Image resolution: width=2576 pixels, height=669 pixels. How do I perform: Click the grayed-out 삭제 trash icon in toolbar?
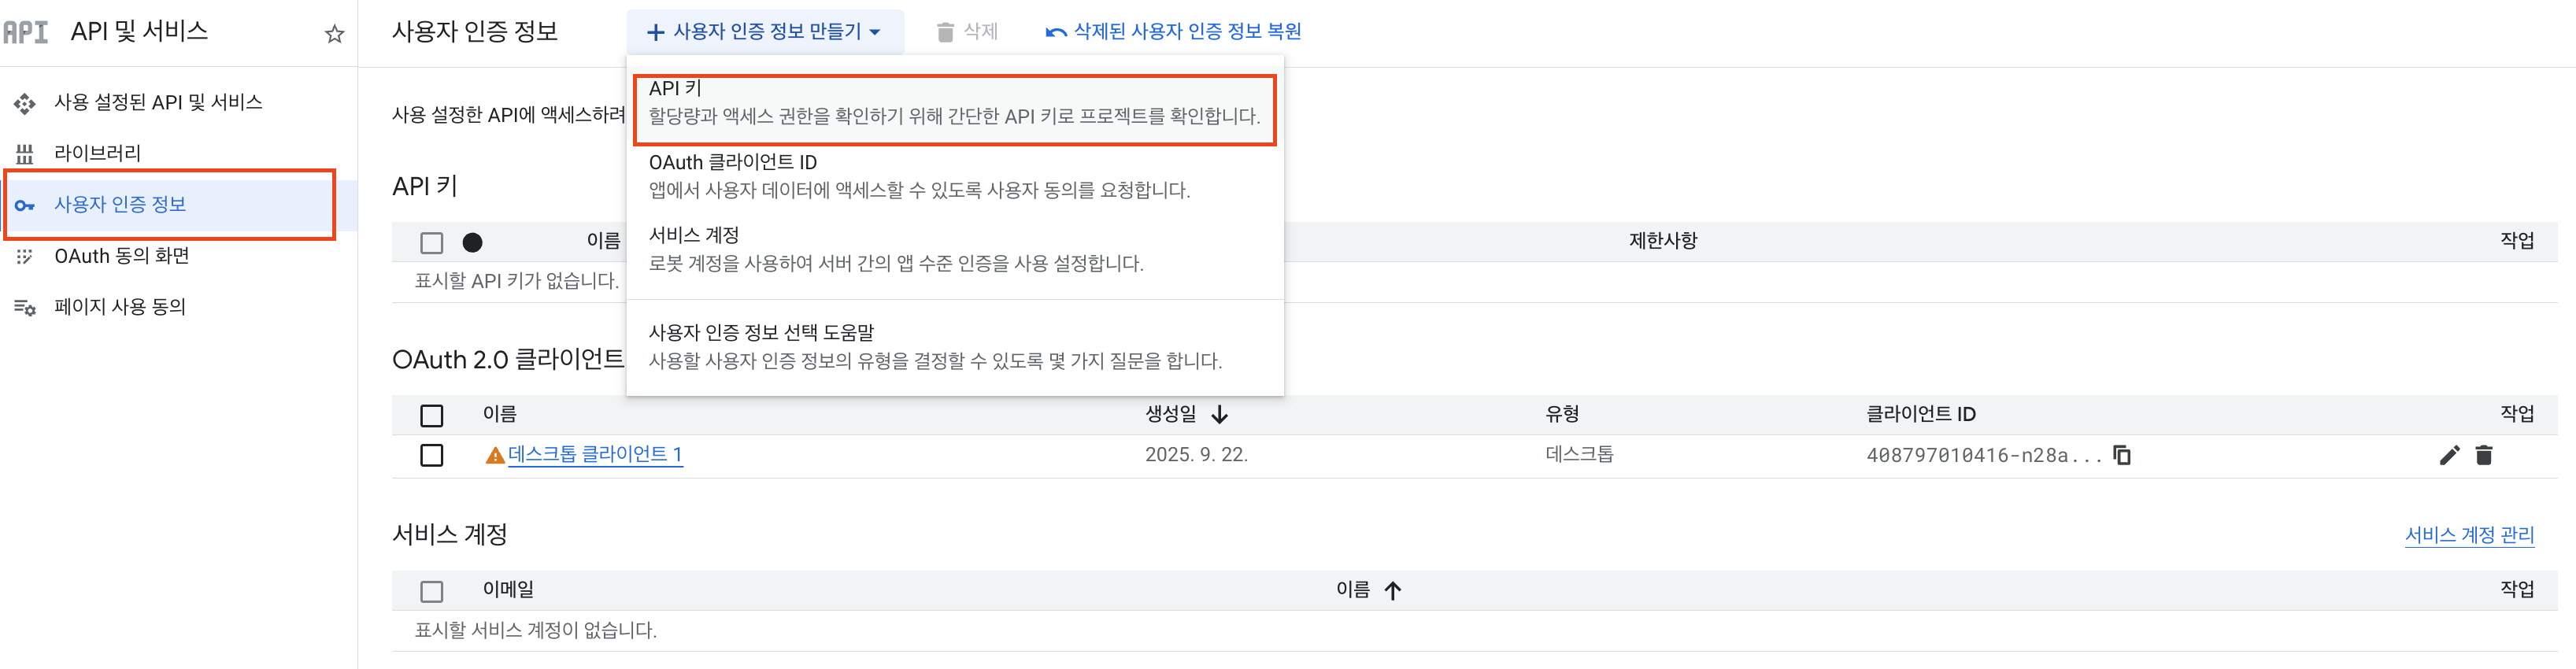tap(944, 31)
